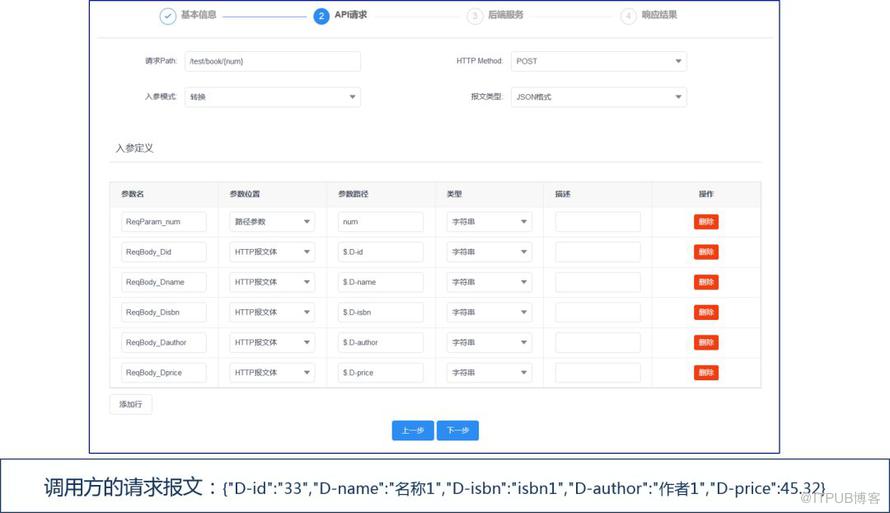This screenshot has width=890, height=513.
Task: Open the 路径参数 position dropdown for ReqParam_num
Action: 272,222
